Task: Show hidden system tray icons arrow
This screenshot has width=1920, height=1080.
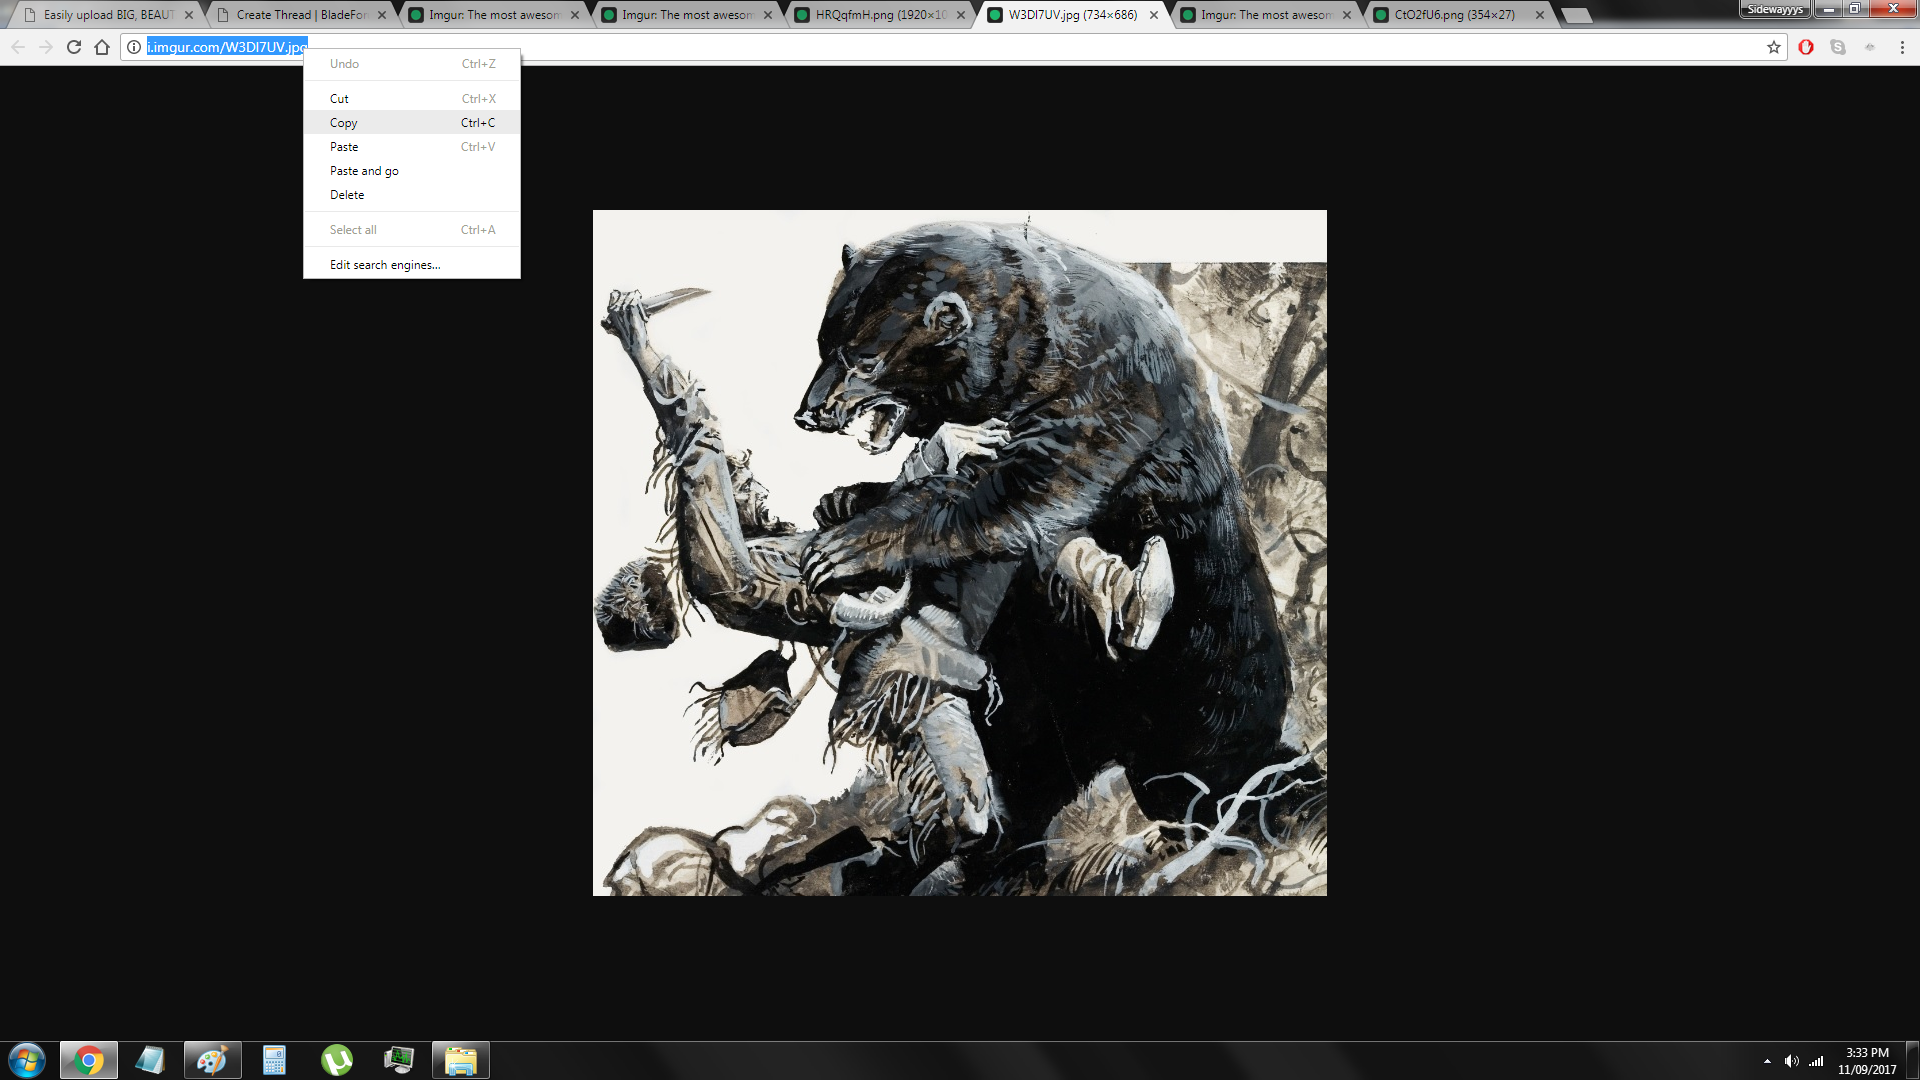Action: click(x=1767, y=1061)
